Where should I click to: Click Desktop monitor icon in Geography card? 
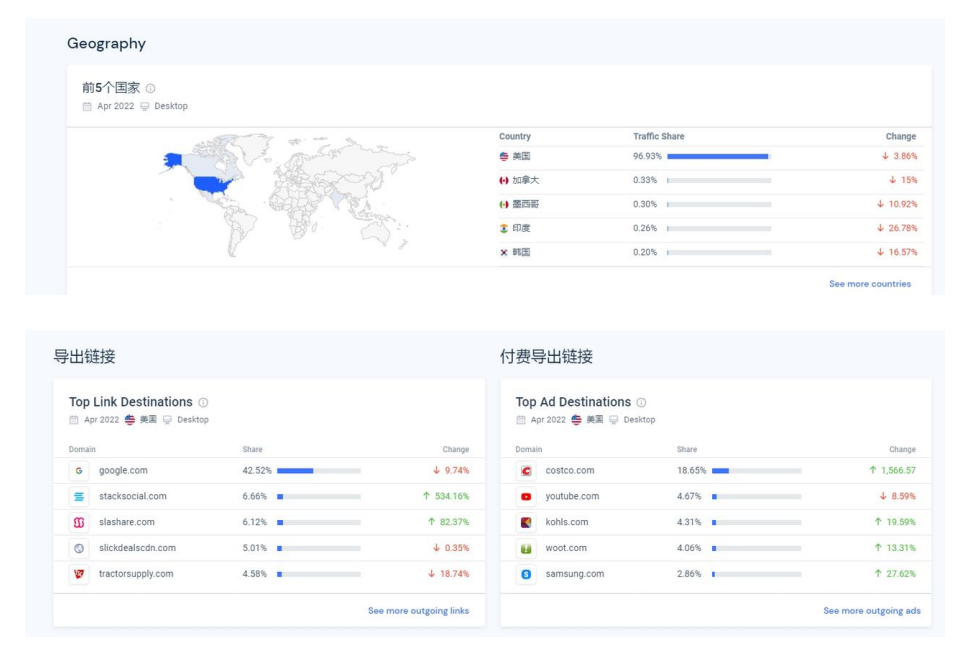[x=145, y=107]
